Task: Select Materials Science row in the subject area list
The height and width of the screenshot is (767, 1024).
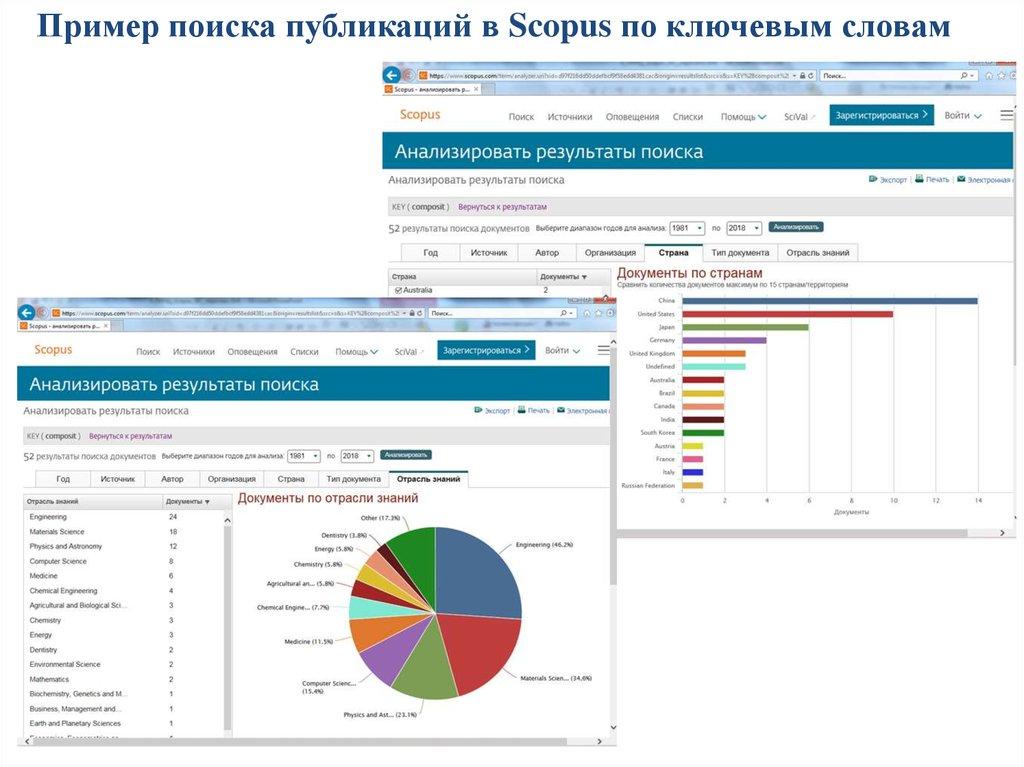Action: click(57, 532)
